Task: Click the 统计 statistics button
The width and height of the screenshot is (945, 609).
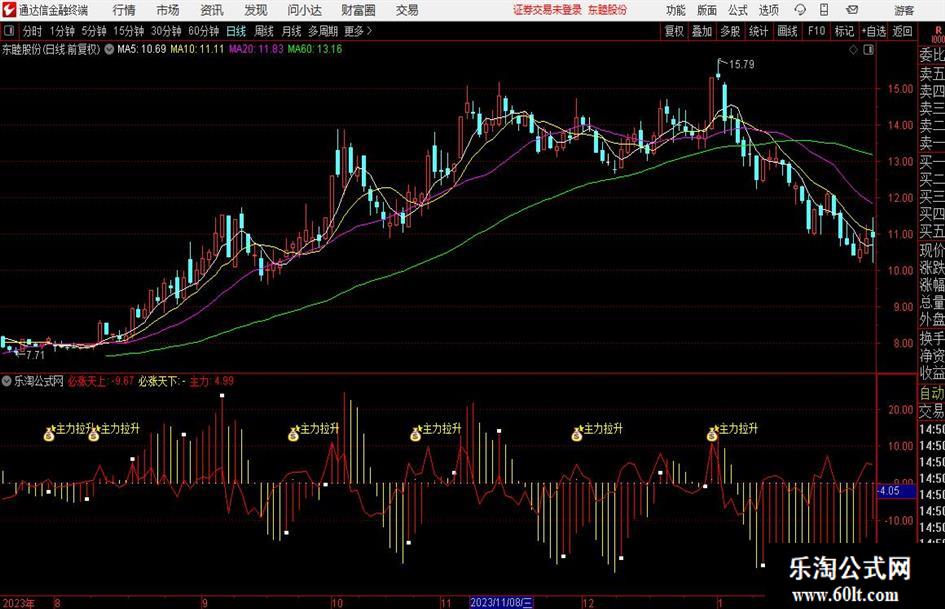Action: coord(758,31)
